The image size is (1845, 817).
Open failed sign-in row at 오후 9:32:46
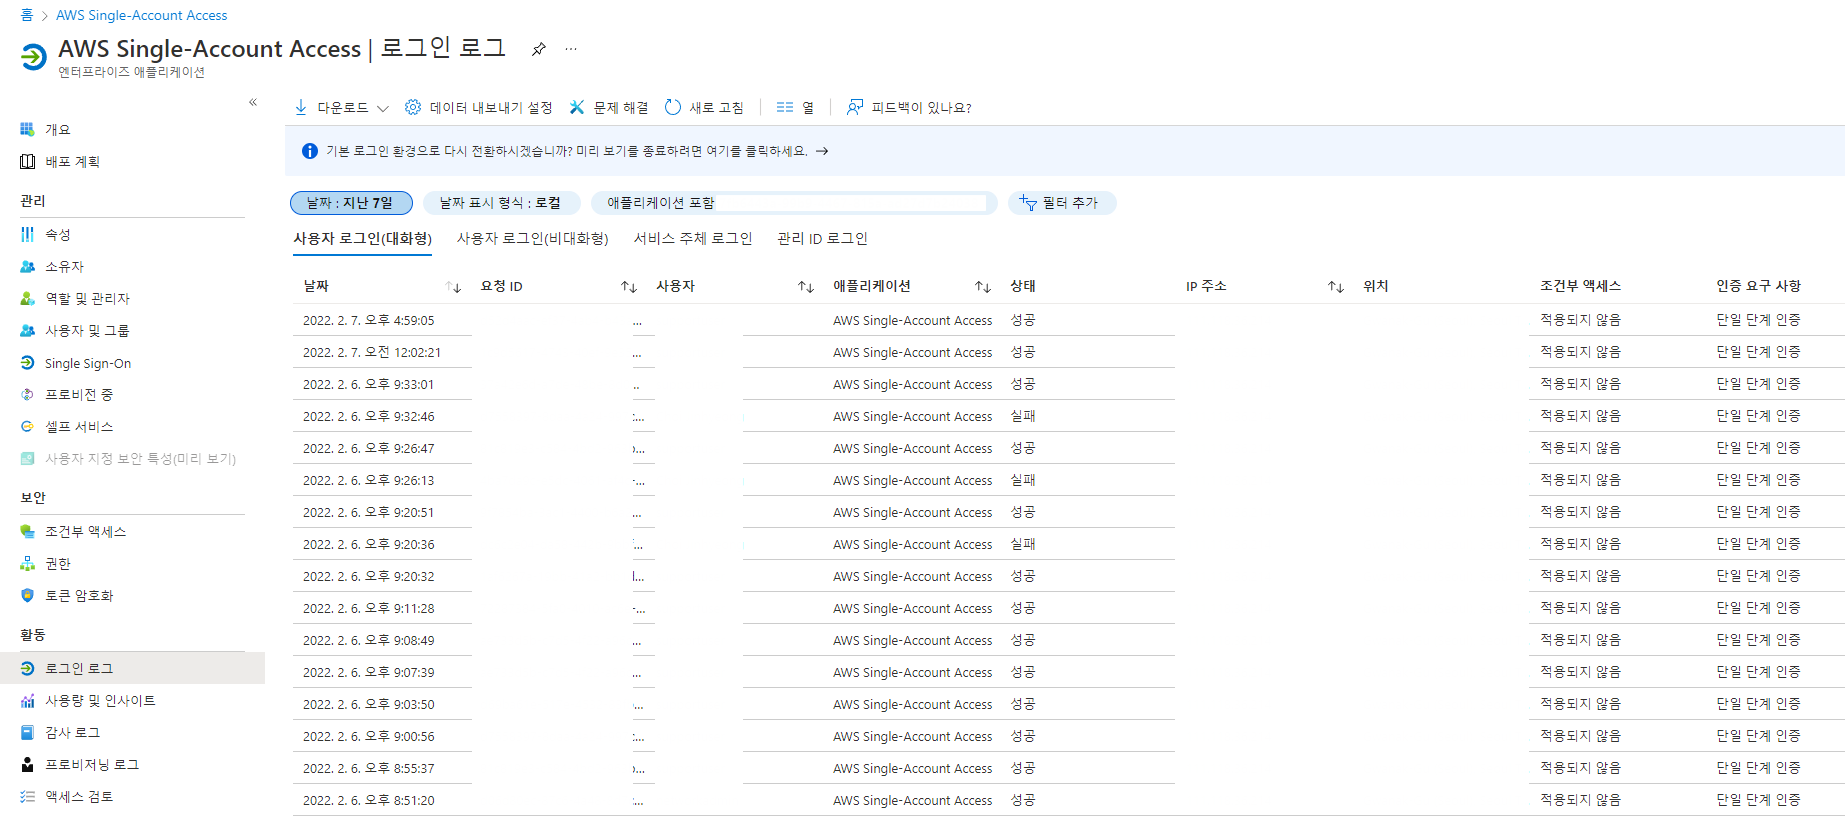click(x=1069, y=416)
